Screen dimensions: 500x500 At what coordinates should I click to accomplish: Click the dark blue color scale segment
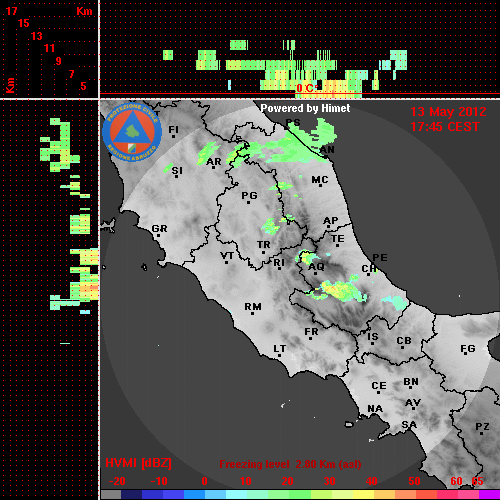coord(131,494)
